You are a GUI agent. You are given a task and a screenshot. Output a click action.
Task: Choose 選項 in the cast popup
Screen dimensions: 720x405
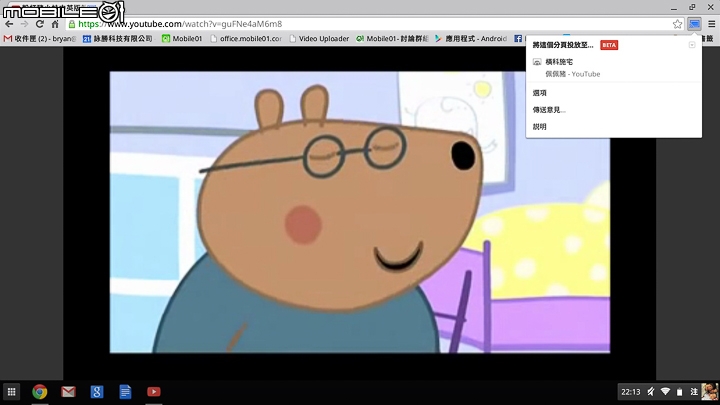(540, 93)
